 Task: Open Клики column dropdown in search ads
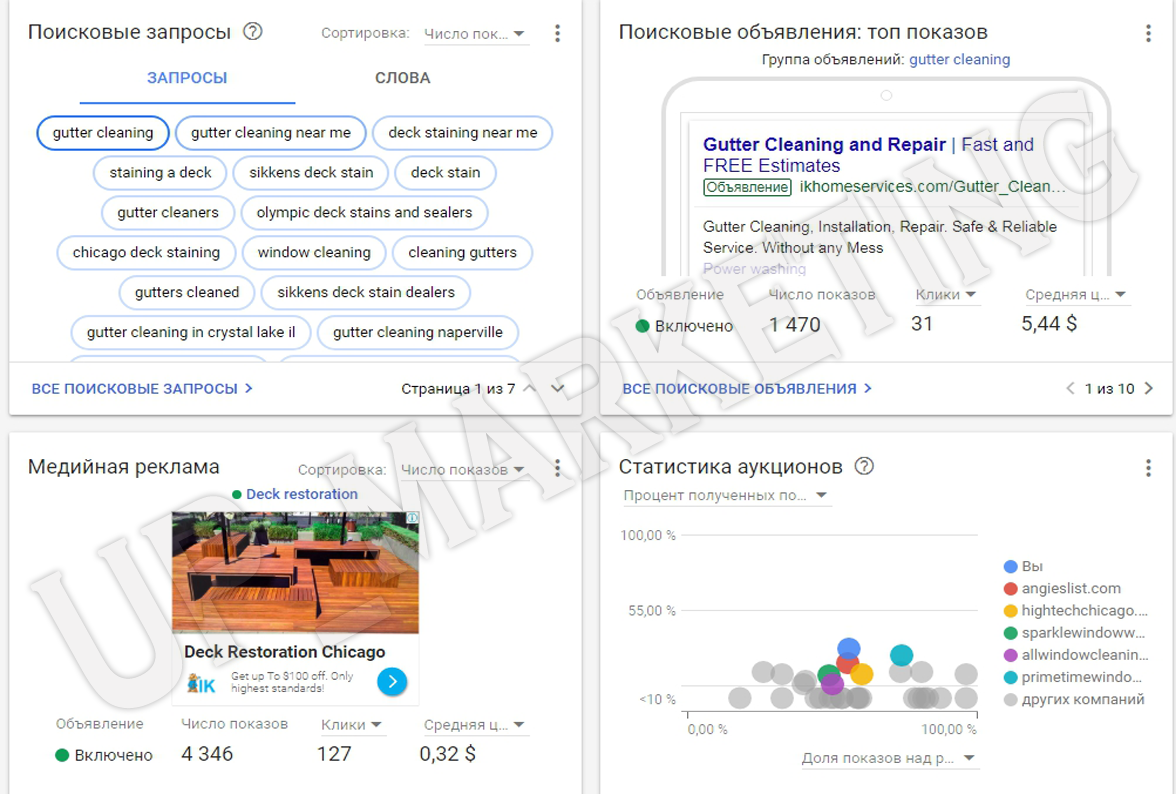[x=946, y=295]
